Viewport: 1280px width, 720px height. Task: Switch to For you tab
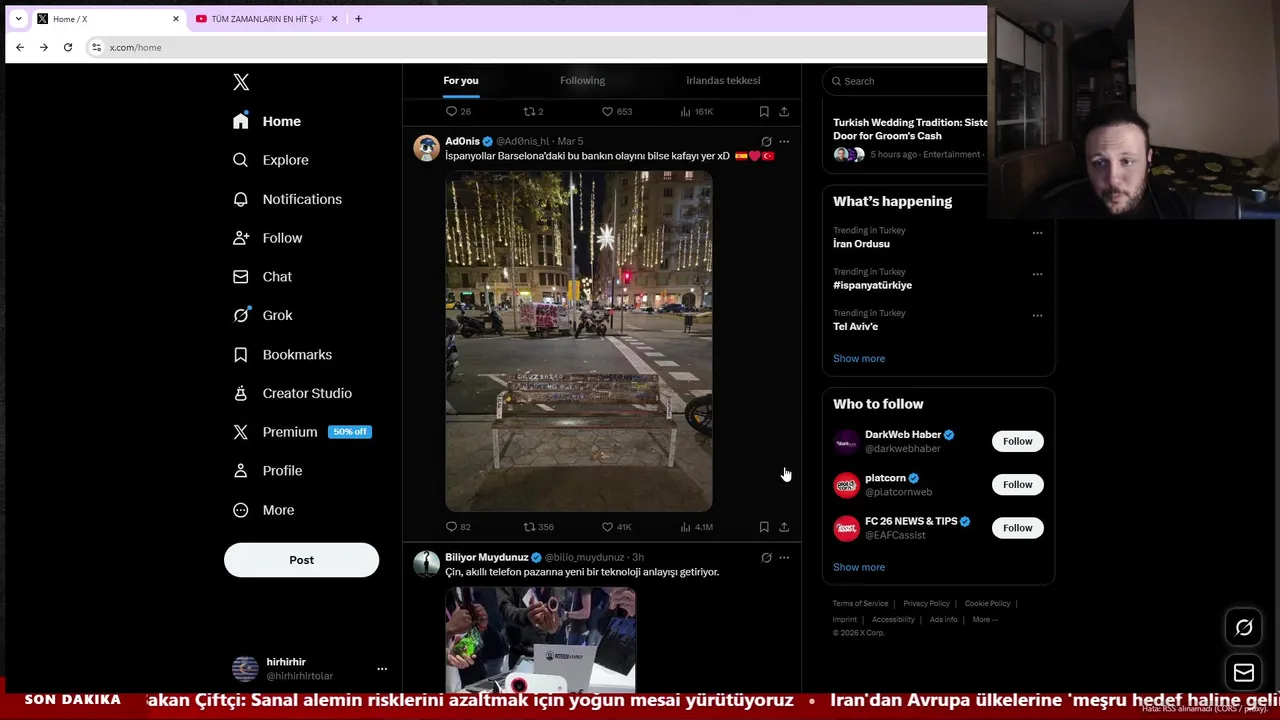461,81
